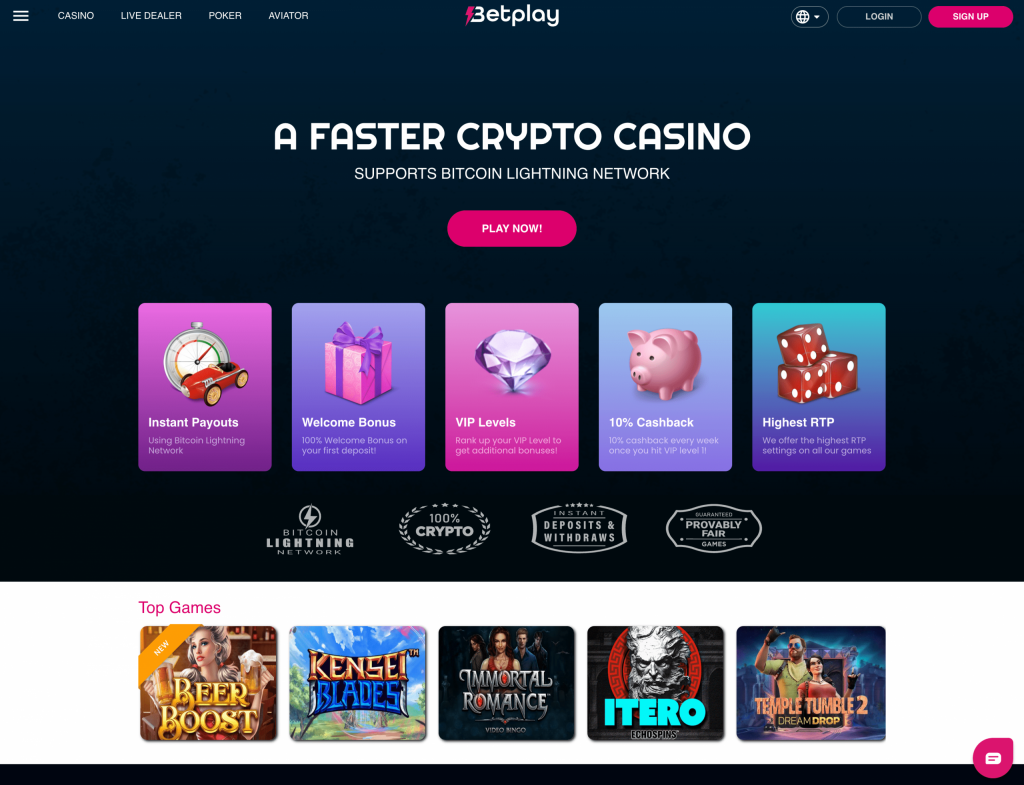Image resolution: width=1024 pixels, height=785 pixels.
Task: Click the piggy bank Cashback card
Action: point(665,387)
